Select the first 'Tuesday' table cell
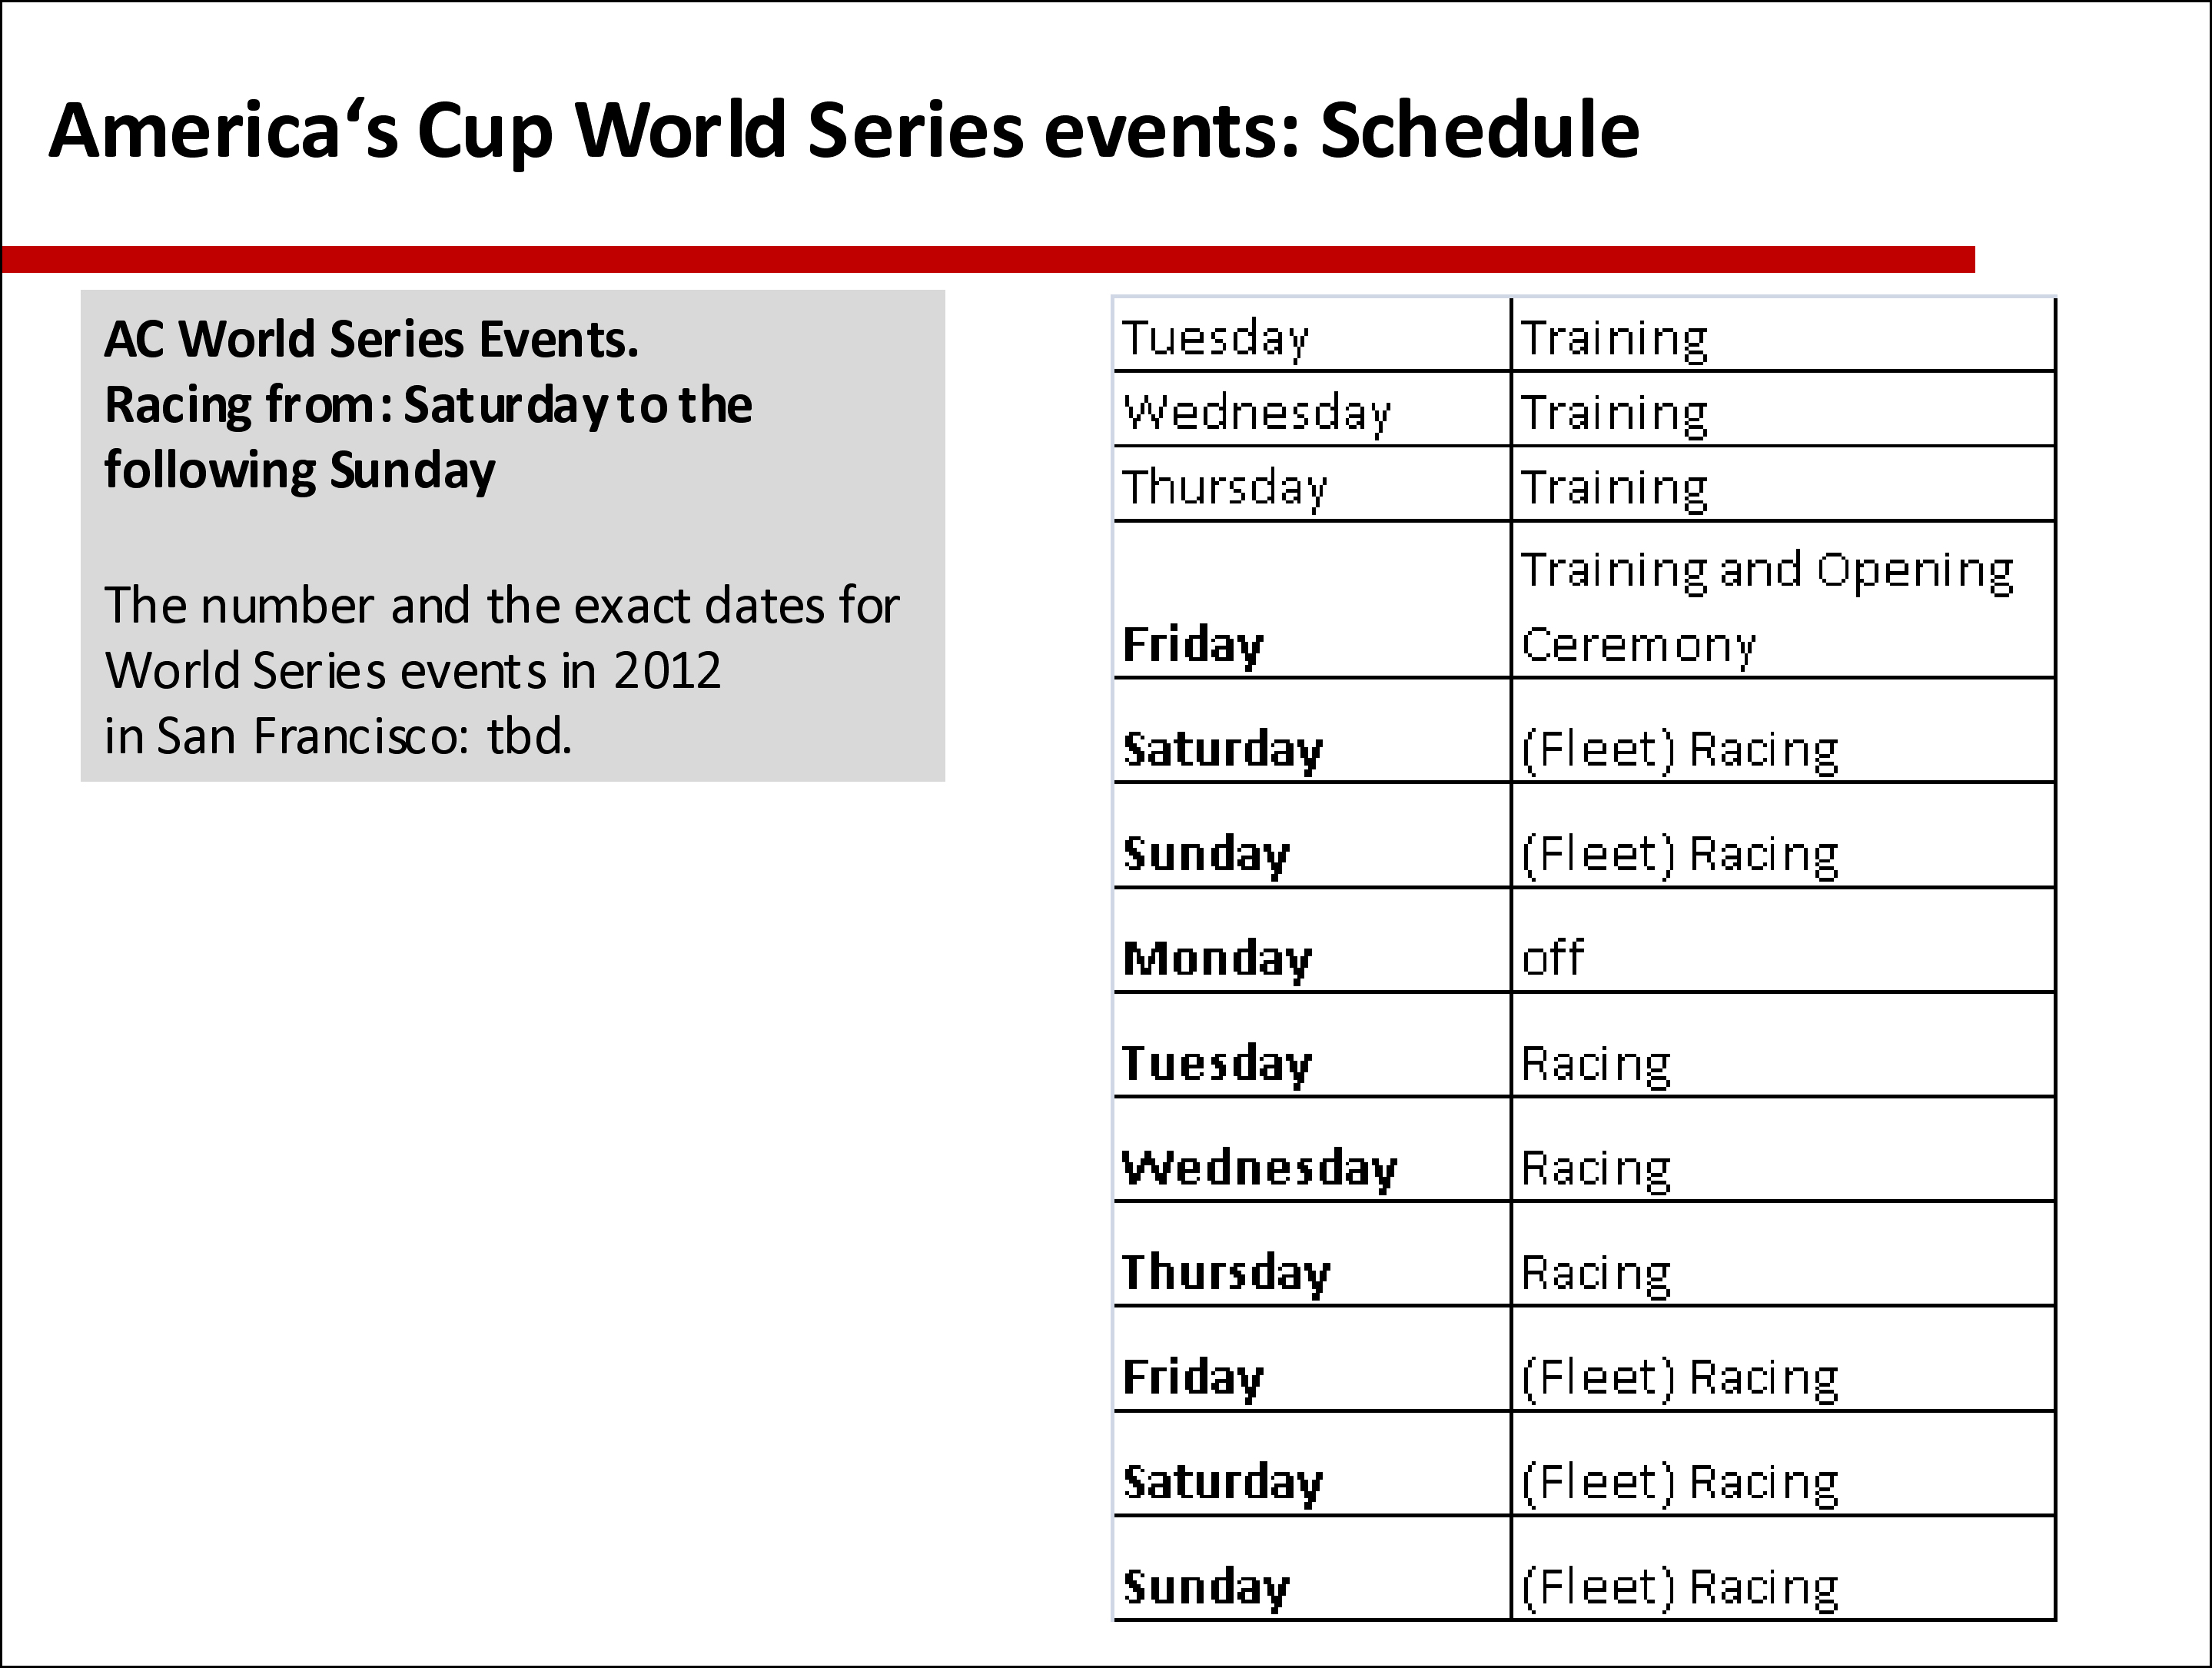The width and height of the screenshot is (2212, 1668). pyautogui.click(x=1312, y=335)
